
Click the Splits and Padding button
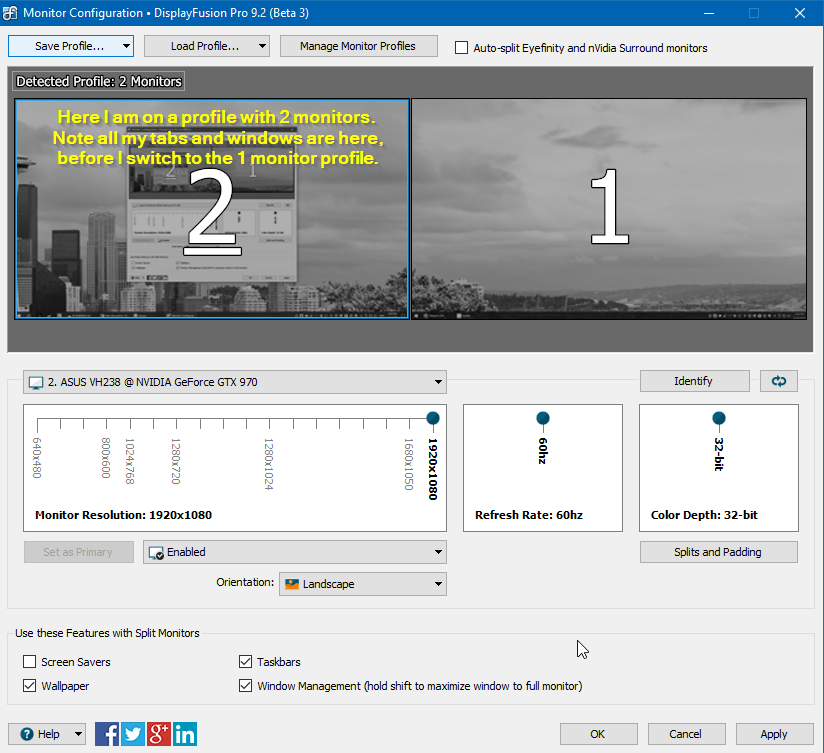718,552
